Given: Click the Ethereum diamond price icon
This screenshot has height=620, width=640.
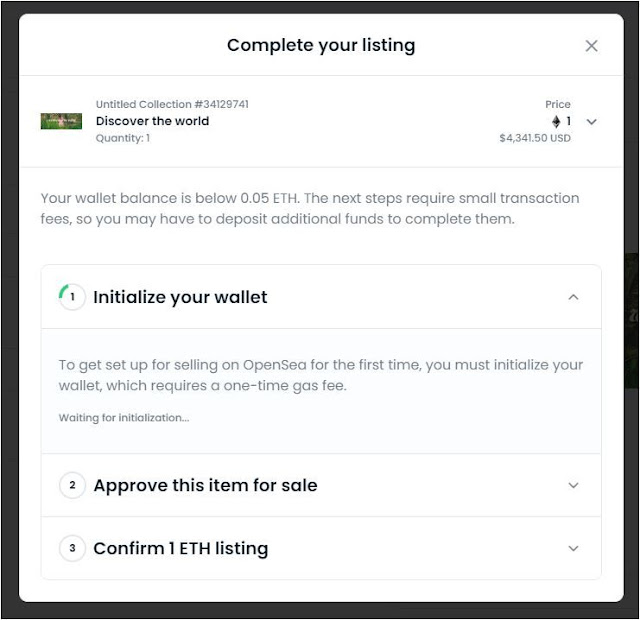Looking at the screenshot, I should click(556, 121).
